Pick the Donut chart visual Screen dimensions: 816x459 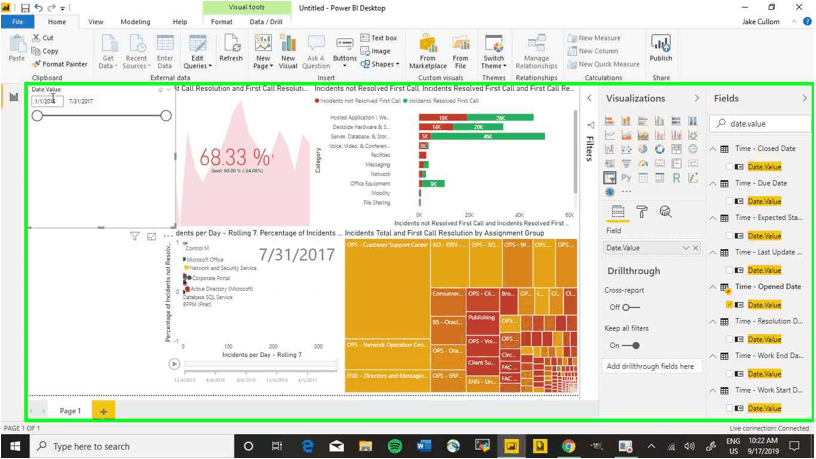659,149
